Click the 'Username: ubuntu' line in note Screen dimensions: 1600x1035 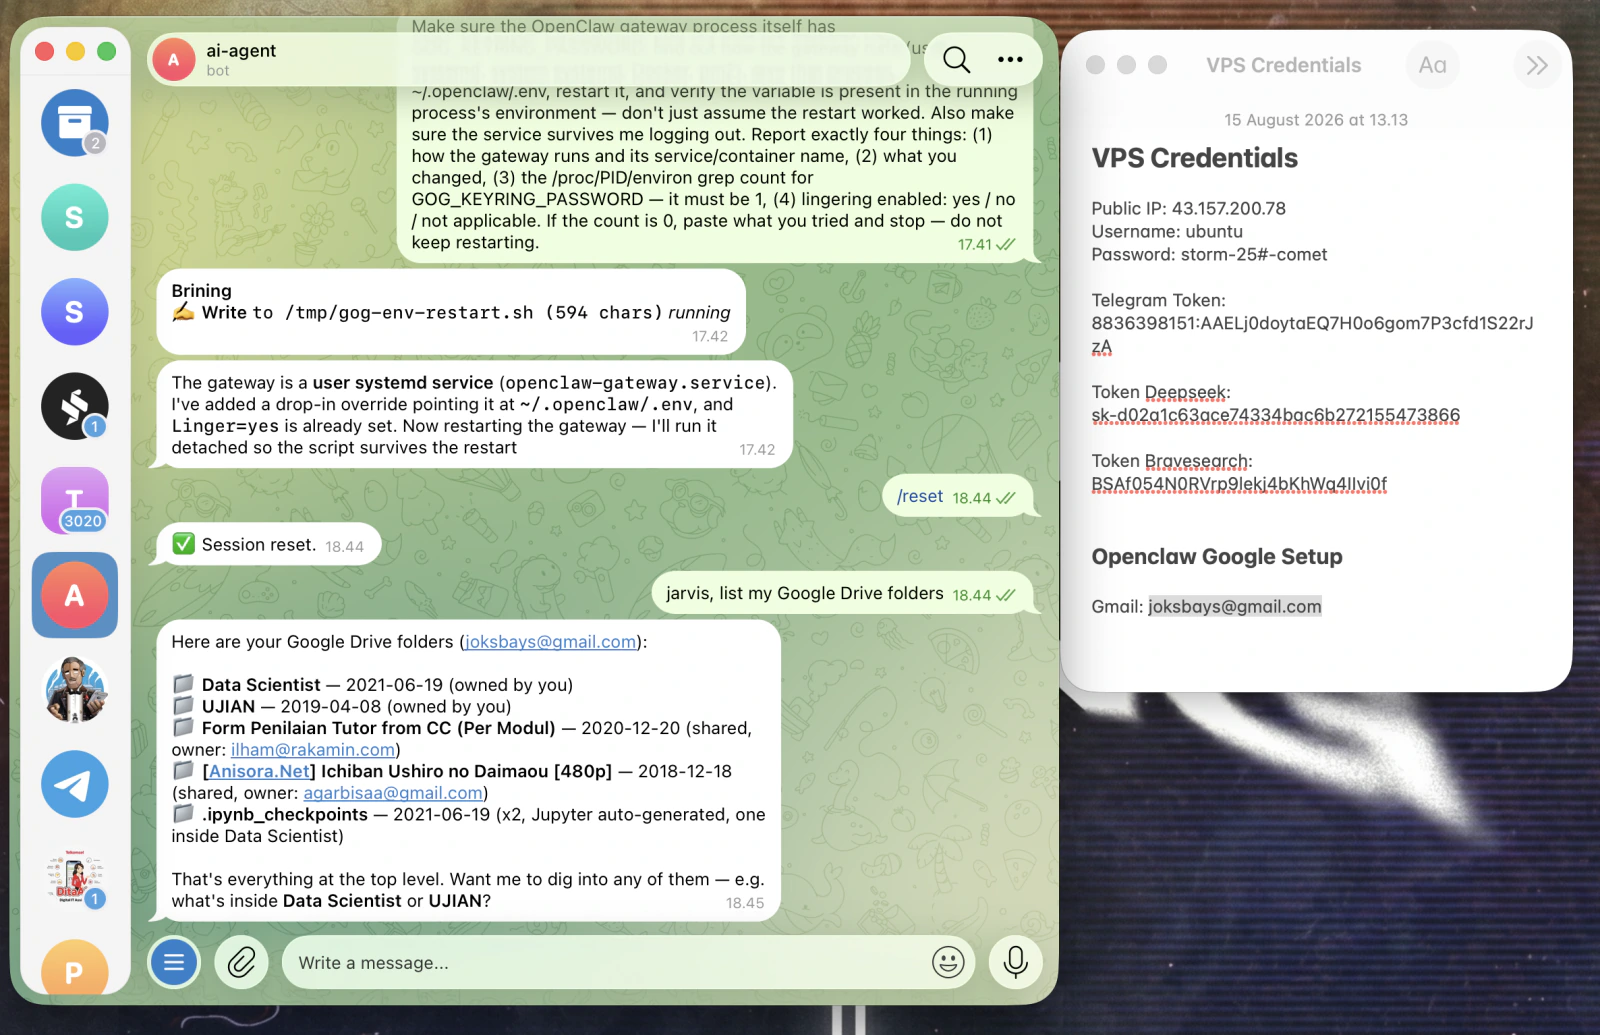point(1167,231)
